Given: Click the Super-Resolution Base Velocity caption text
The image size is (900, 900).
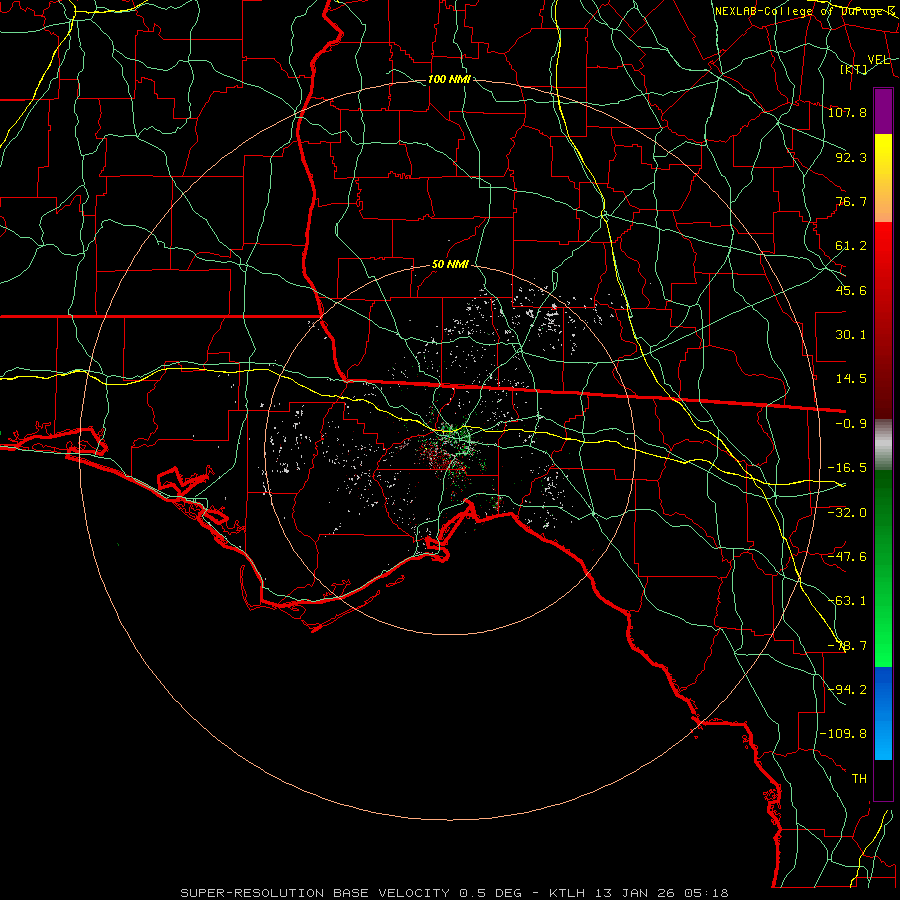Looking at the screenshot, I should click(x=455, y=893).
